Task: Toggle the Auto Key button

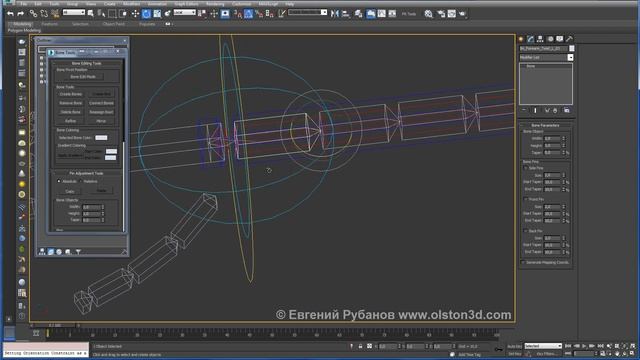Action: click(x=515, y=346)
